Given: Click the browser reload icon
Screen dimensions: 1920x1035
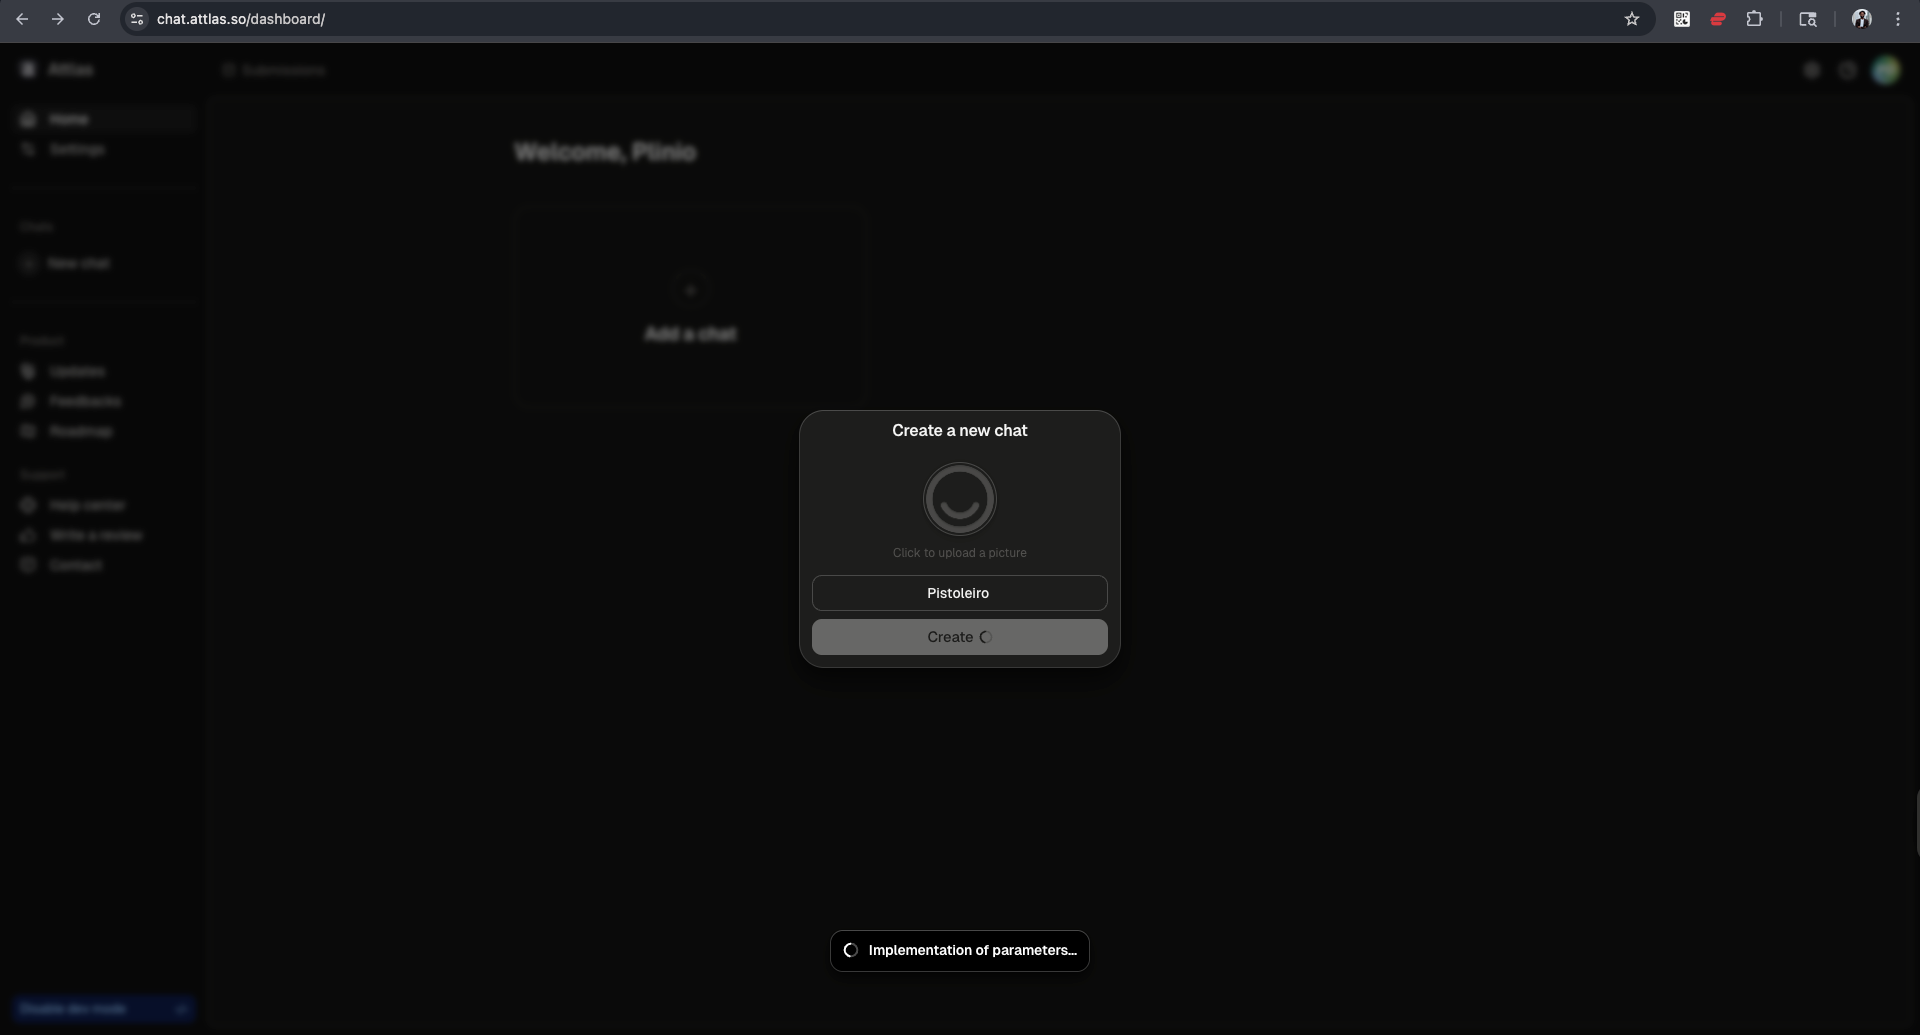Looking at the screenshot, I should (94, 19).
